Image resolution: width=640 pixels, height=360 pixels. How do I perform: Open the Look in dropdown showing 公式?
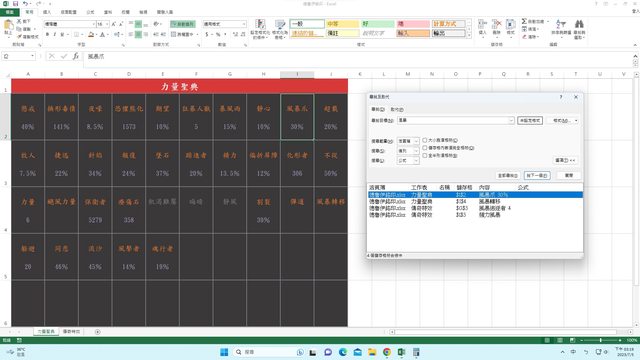coord(408,161)
